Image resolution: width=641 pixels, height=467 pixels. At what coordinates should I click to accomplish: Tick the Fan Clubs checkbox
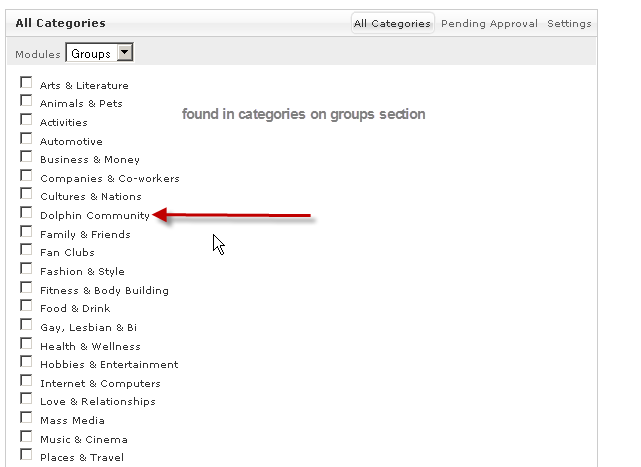[26, 251]
